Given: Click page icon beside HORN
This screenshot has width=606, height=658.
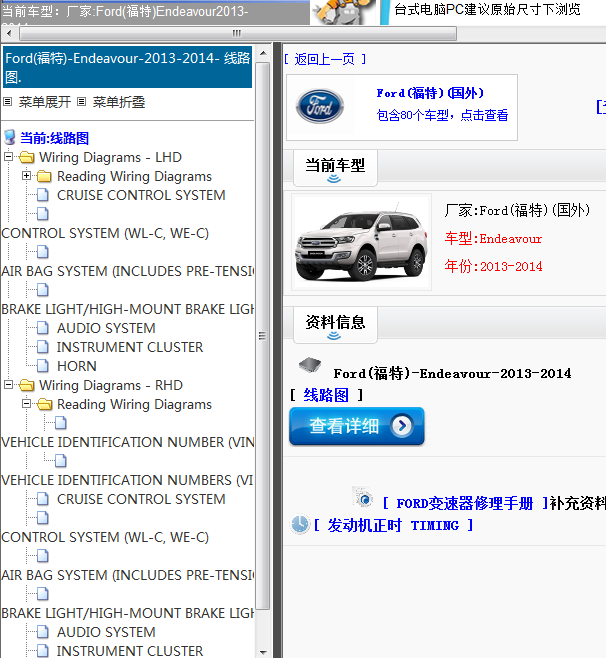Looking at the screenshot, I should click(42, 366).
